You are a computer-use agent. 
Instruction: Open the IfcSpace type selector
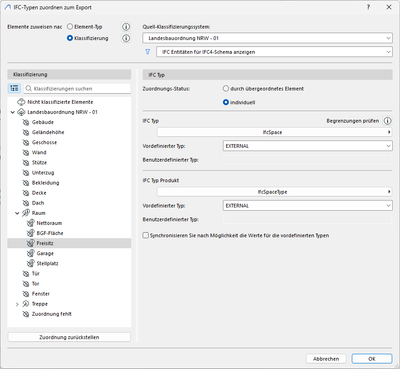tap(274, 132)
